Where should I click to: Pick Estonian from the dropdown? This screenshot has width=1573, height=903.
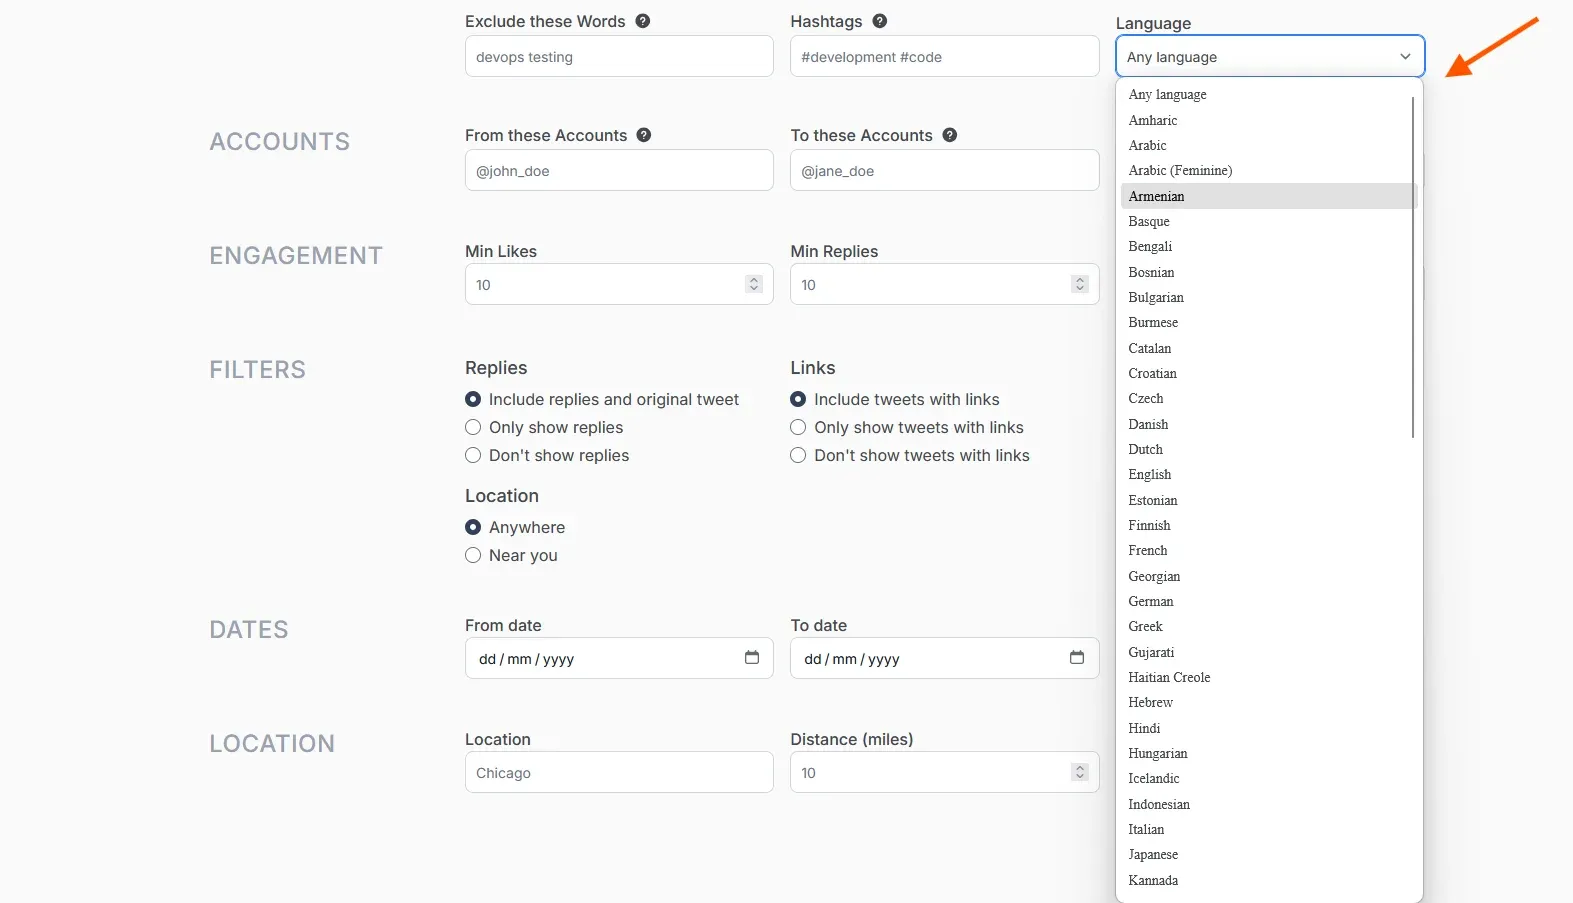point(1268,500)
